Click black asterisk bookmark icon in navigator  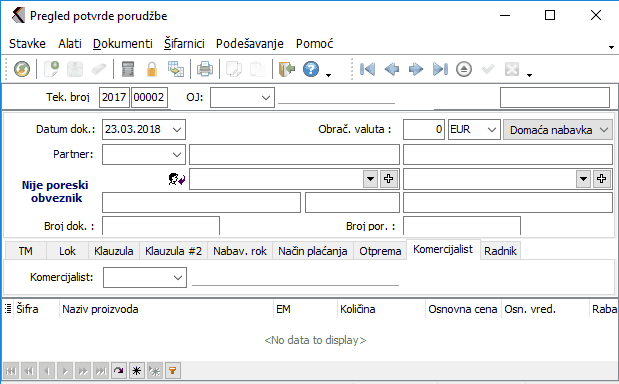click(137, 371)
